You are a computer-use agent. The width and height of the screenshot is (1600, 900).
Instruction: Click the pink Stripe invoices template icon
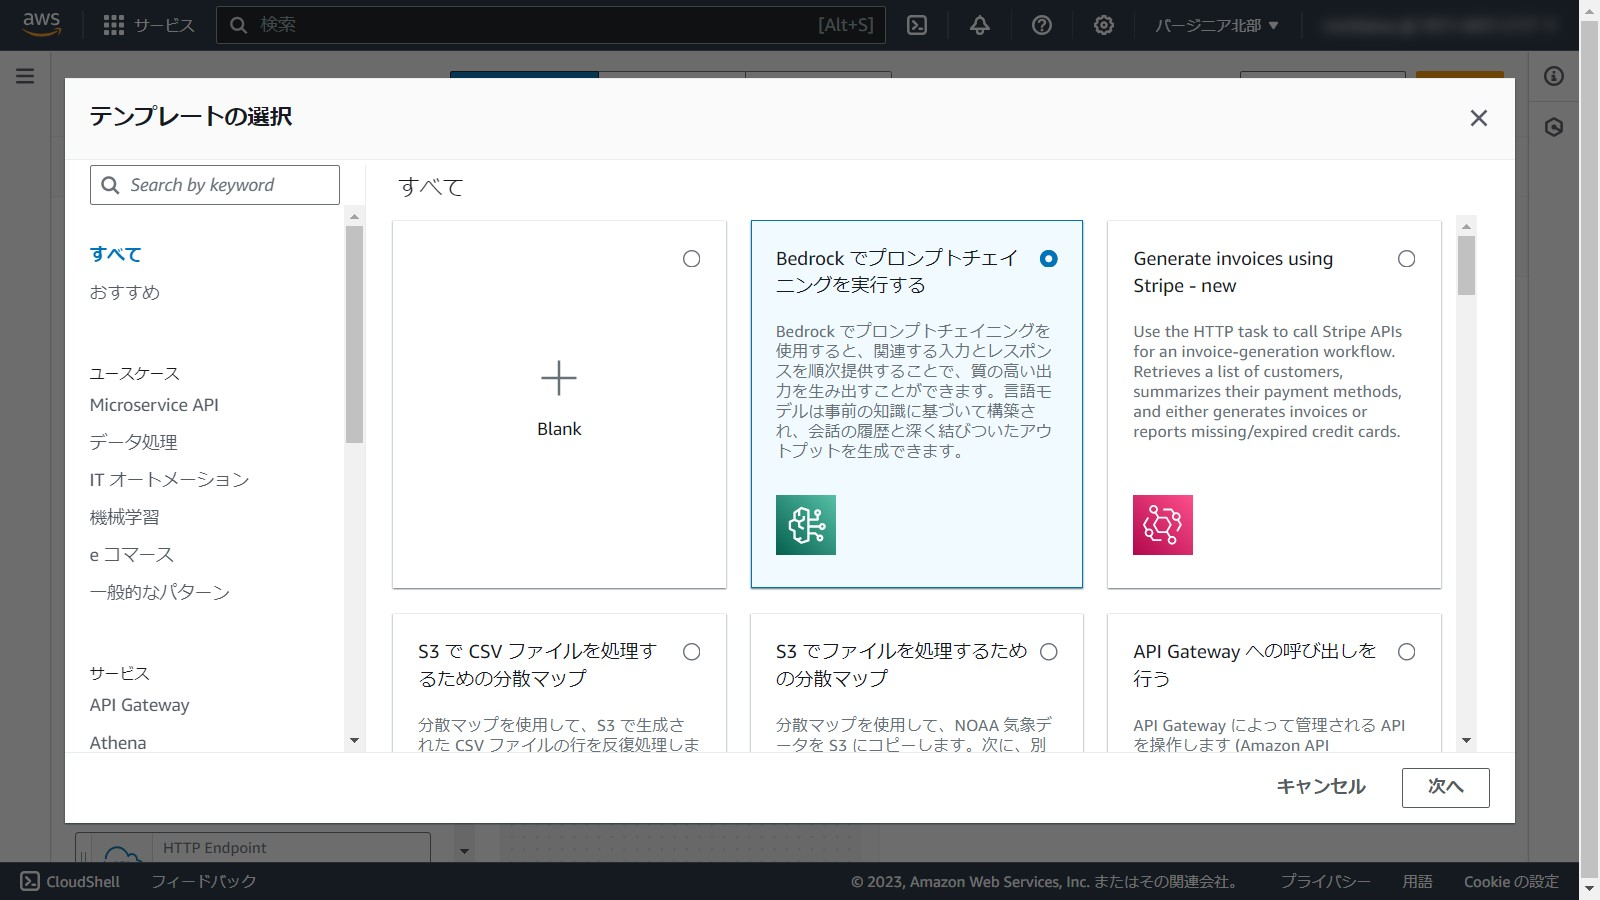(1162, 525)
